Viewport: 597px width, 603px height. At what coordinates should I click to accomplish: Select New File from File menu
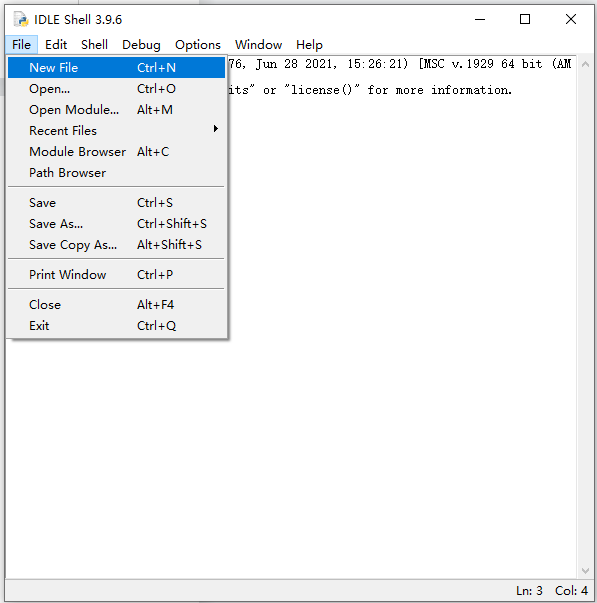[x=116, y=68]
